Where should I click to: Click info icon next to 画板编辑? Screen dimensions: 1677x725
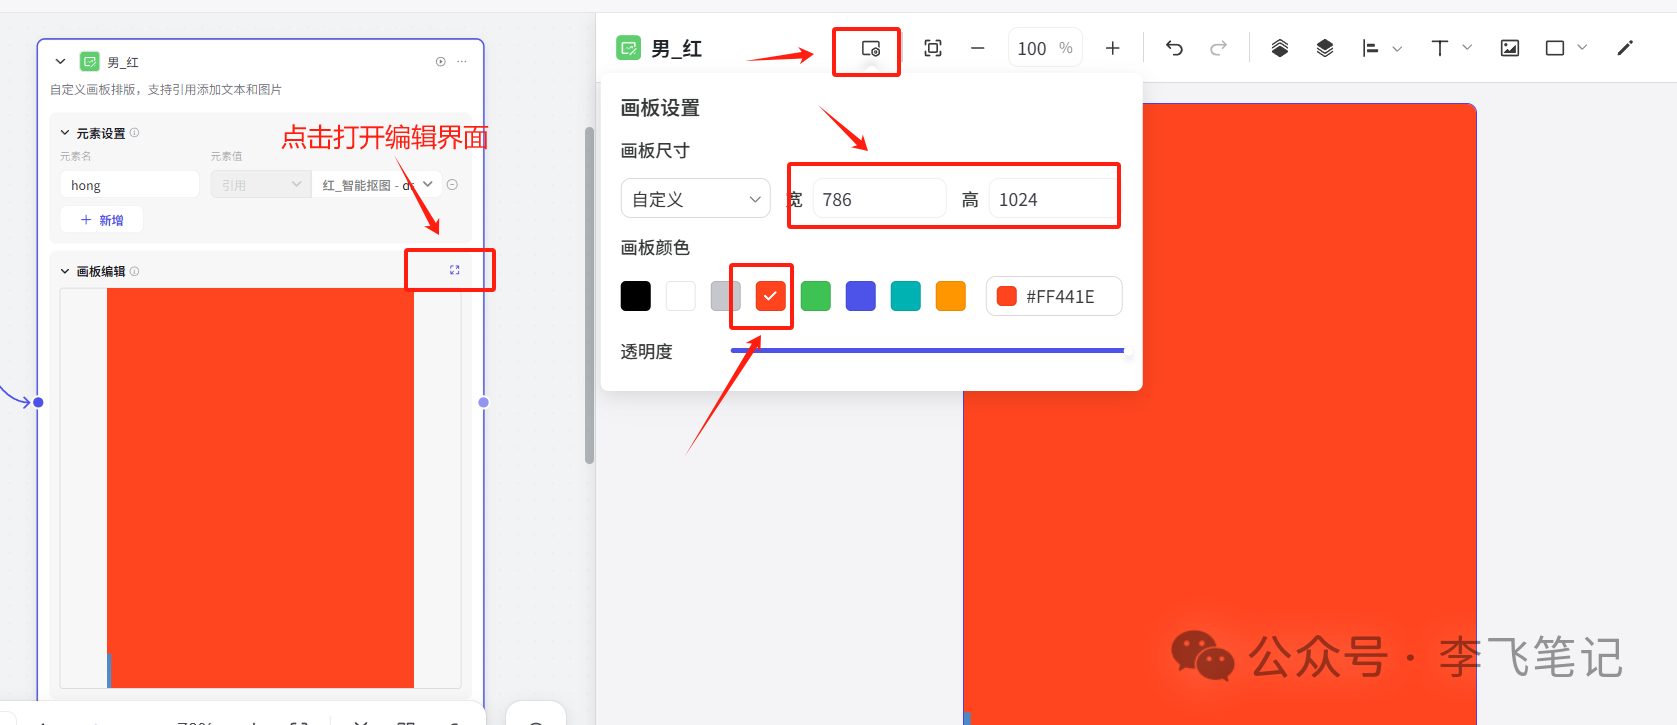click(135, 271)
